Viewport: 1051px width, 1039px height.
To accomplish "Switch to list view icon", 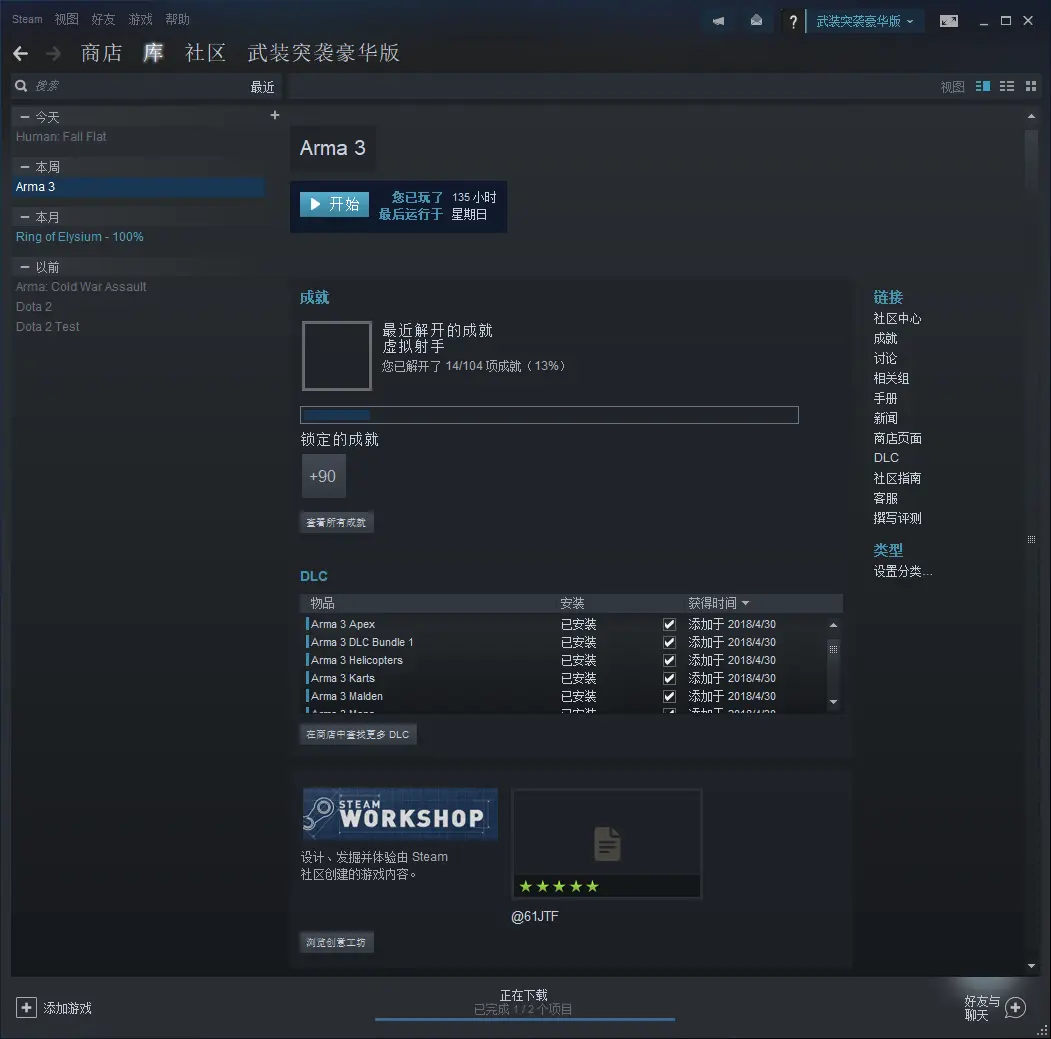I will [x=1007, y=86].
